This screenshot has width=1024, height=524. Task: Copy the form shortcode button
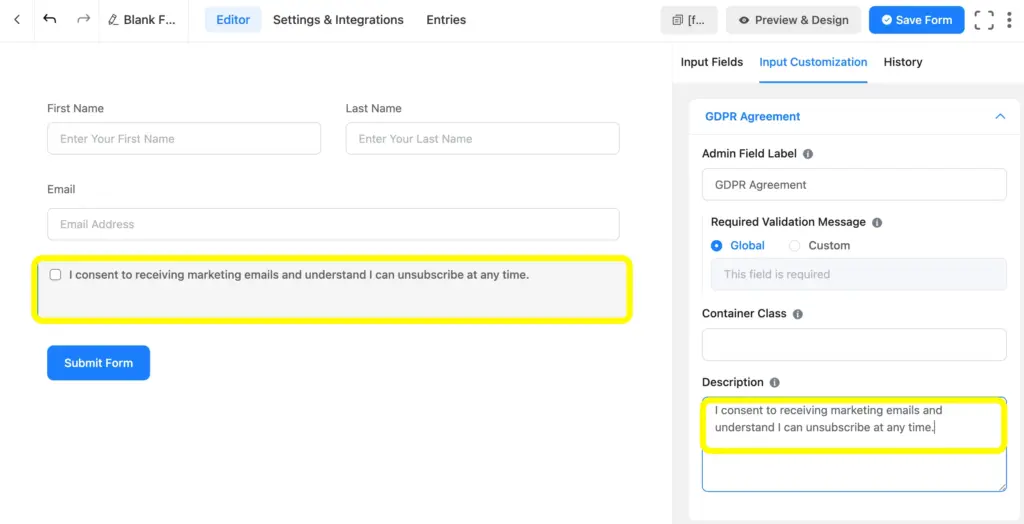[689, 20]
